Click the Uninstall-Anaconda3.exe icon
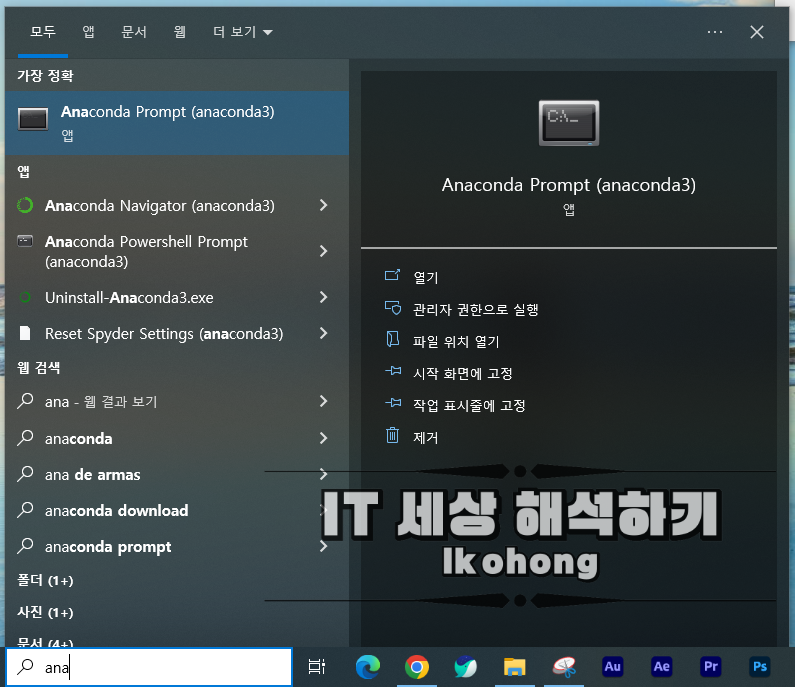Screen dimensions: 795x687 point(25,297)
